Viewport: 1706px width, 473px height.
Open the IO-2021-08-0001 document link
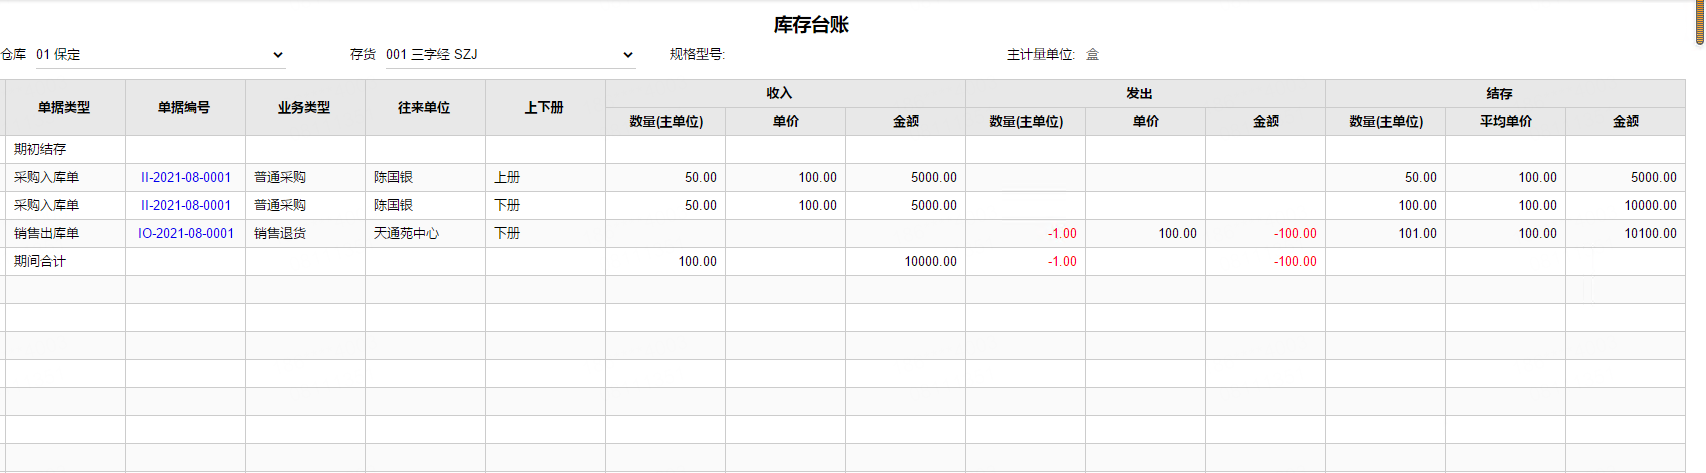click(x=186, y=233)
